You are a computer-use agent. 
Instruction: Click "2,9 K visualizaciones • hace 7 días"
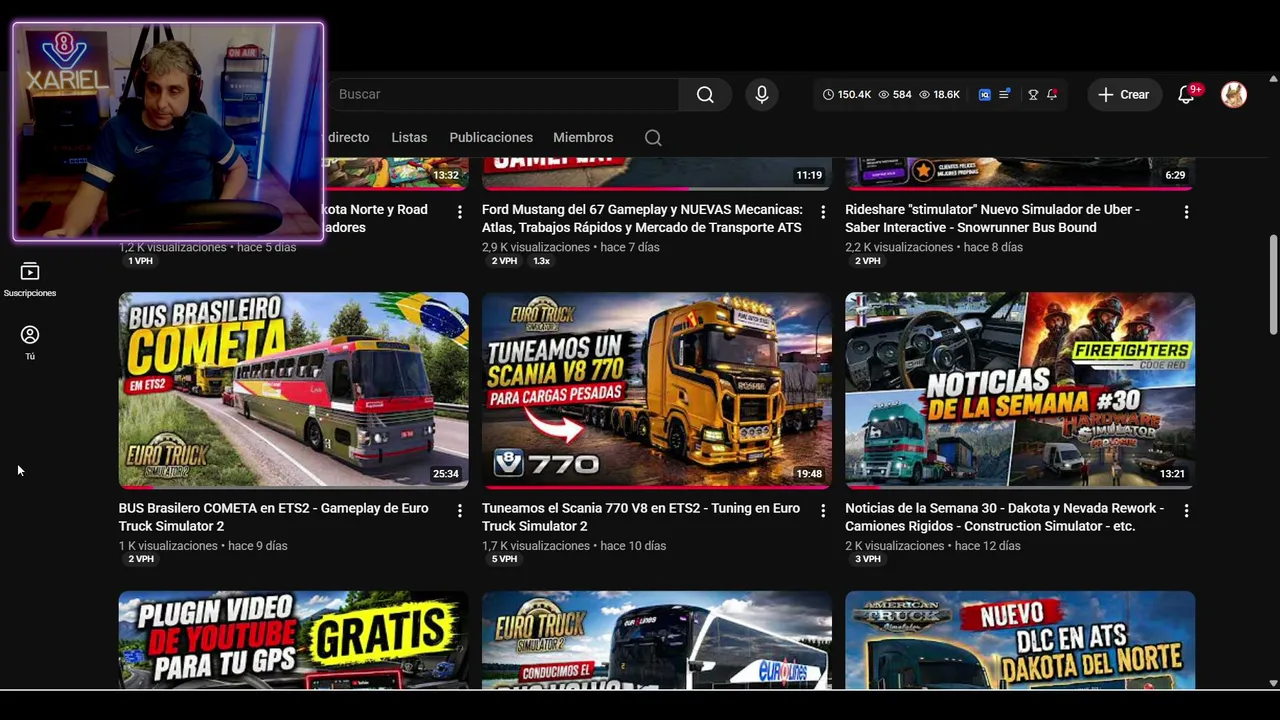point(571,247)
